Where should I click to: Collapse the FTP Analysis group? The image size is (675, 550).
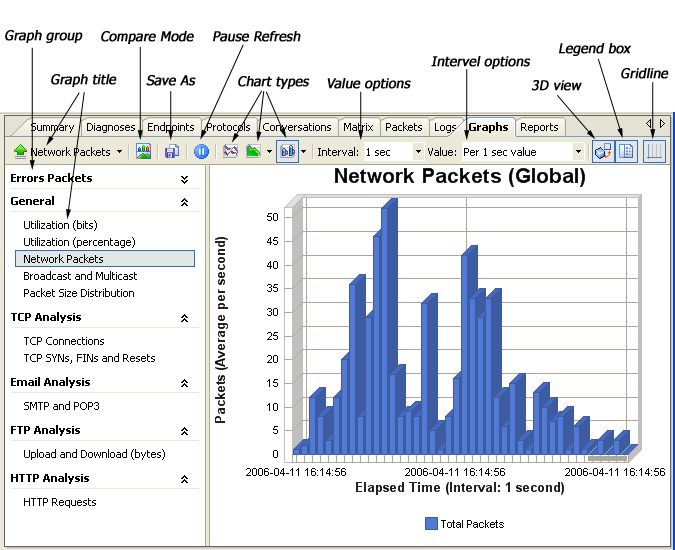point(185,431)
